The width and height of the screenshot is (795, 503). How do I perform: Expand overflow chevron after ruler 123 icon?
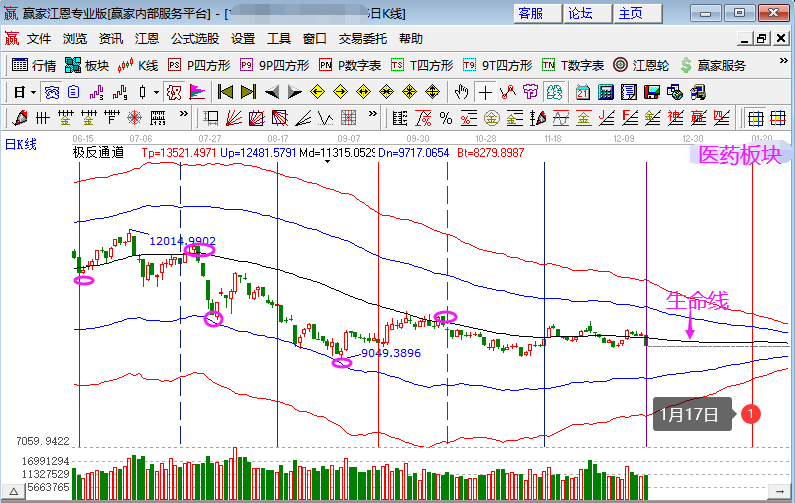tap(184, 114)
